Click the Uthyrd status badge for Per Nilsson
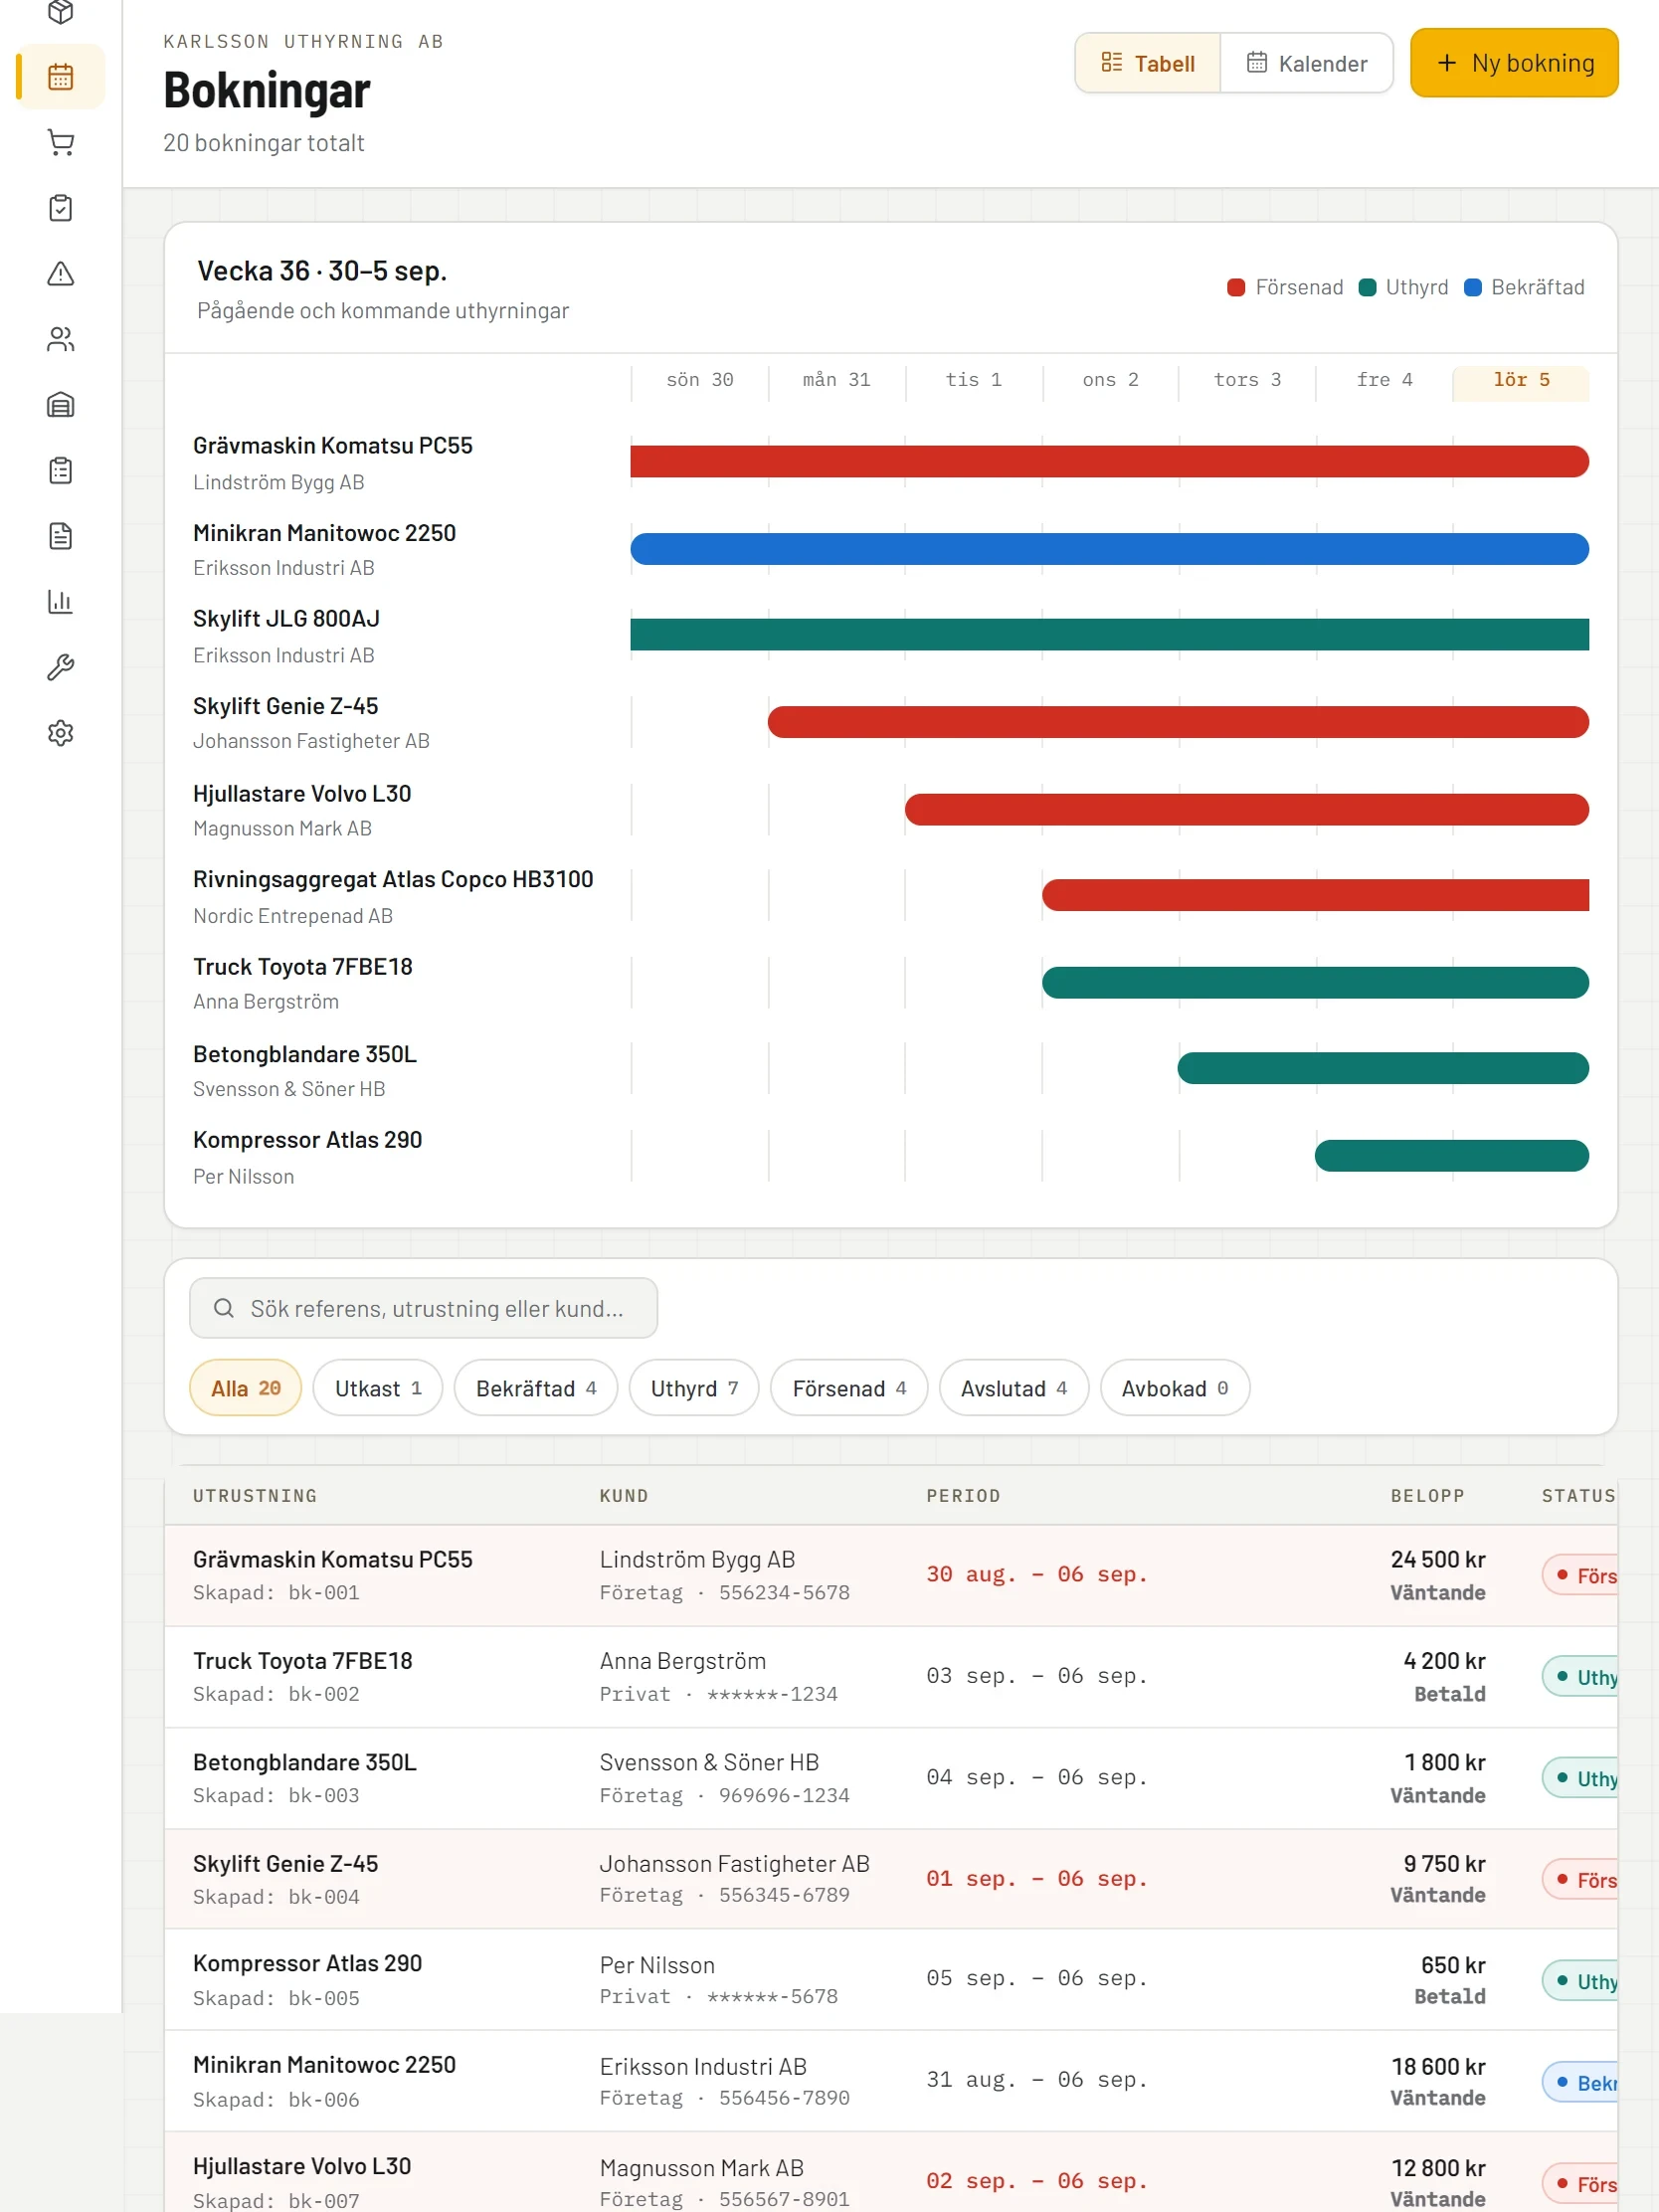Screen dimensions: 1659x2212 pos(1582,1982)
